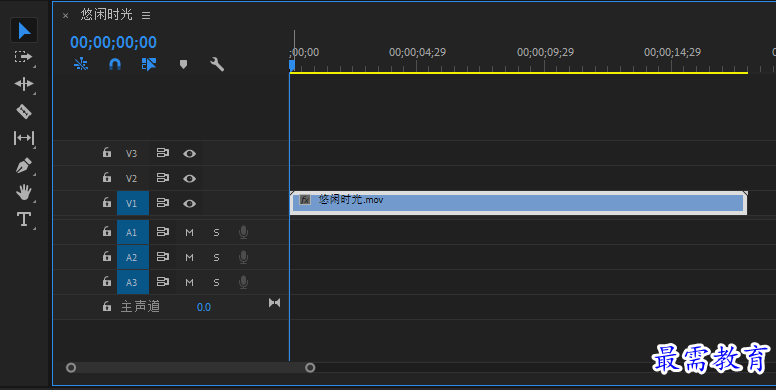This screenshot has width=776, height=390.
Task: Click the timeline zoom scrollbar bar
Action: (191, 368)
